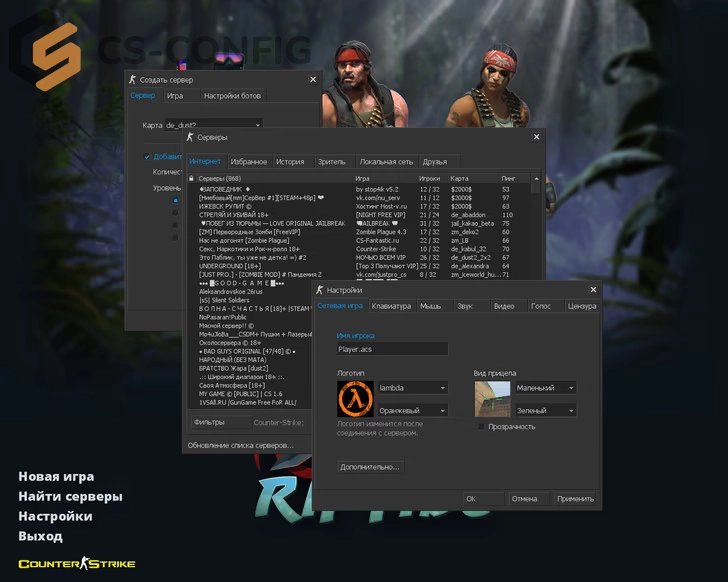Screen dimensions: 728x582
Task: Open the Оранжевый color dropdown
Action: [x=413, y=410]
